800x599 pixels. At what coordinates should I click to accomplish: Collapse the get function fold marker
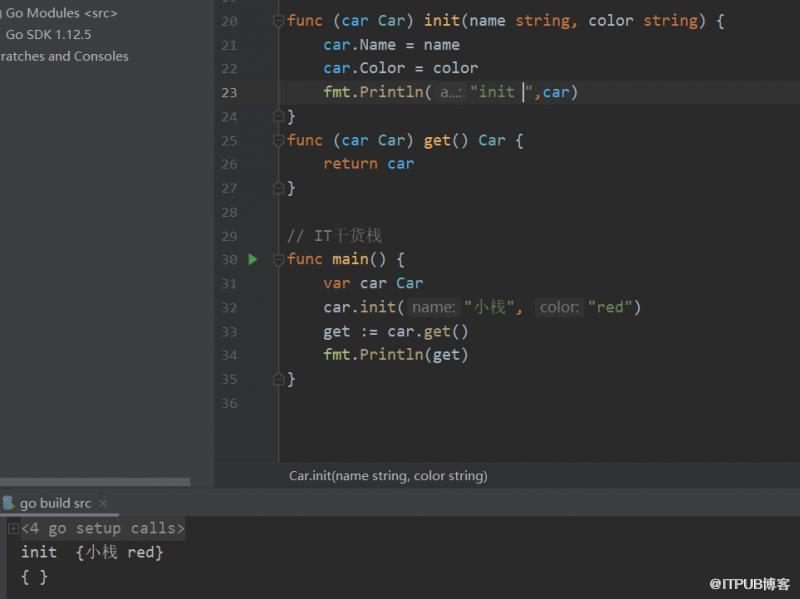[279, 140]
